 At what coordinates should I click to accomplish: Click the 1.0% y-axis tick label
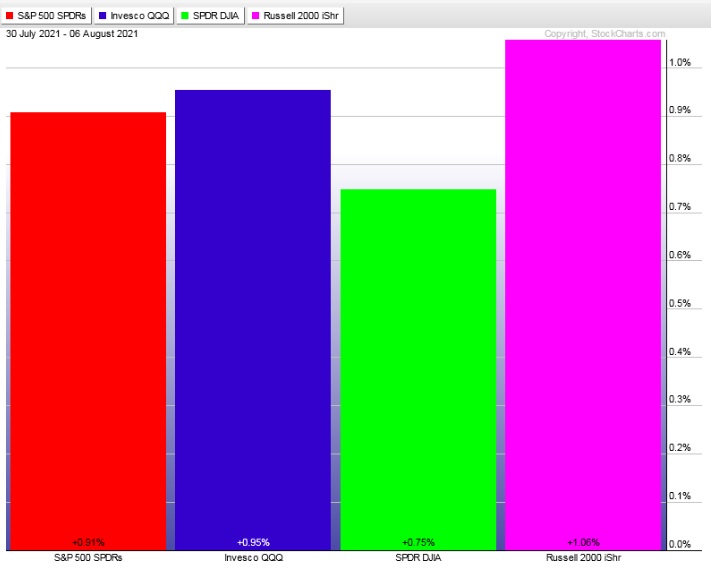click(680, 63)
